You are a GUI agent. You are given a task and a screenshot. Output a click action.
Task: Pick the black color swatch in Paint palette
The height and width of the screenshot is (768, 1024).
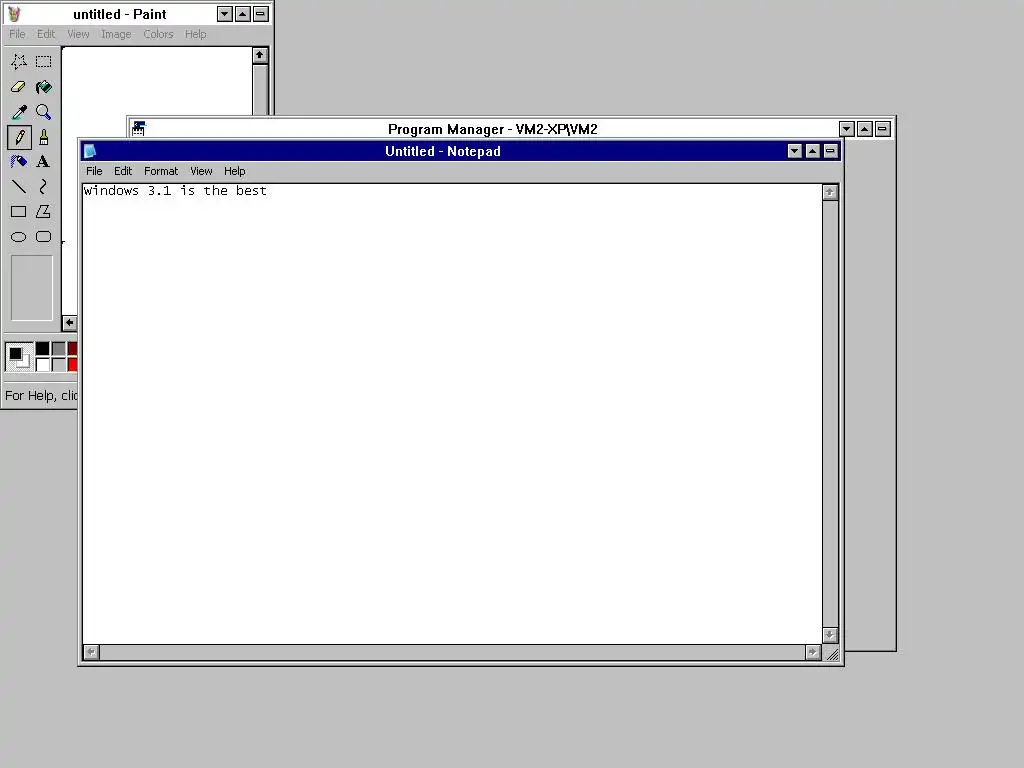point(42,349)
